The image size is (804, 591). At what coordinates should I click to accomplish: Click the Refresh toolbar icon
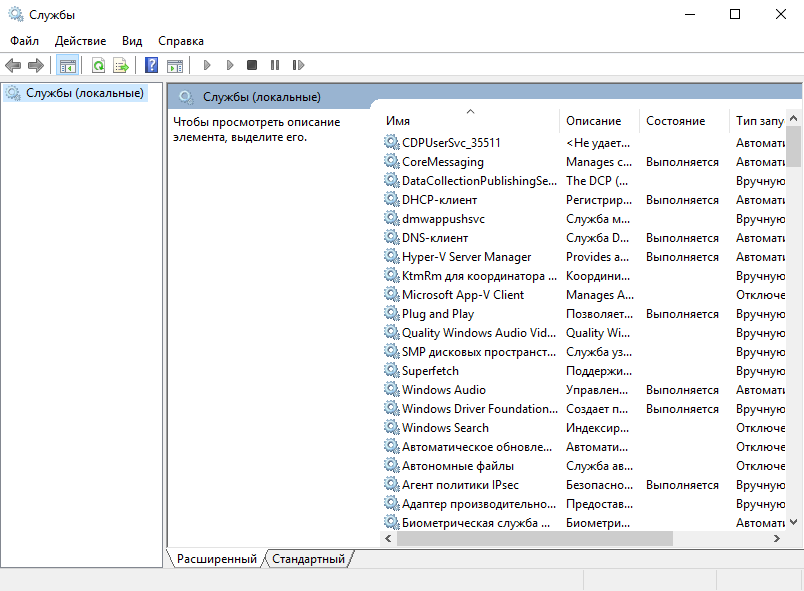pos(98,65)
